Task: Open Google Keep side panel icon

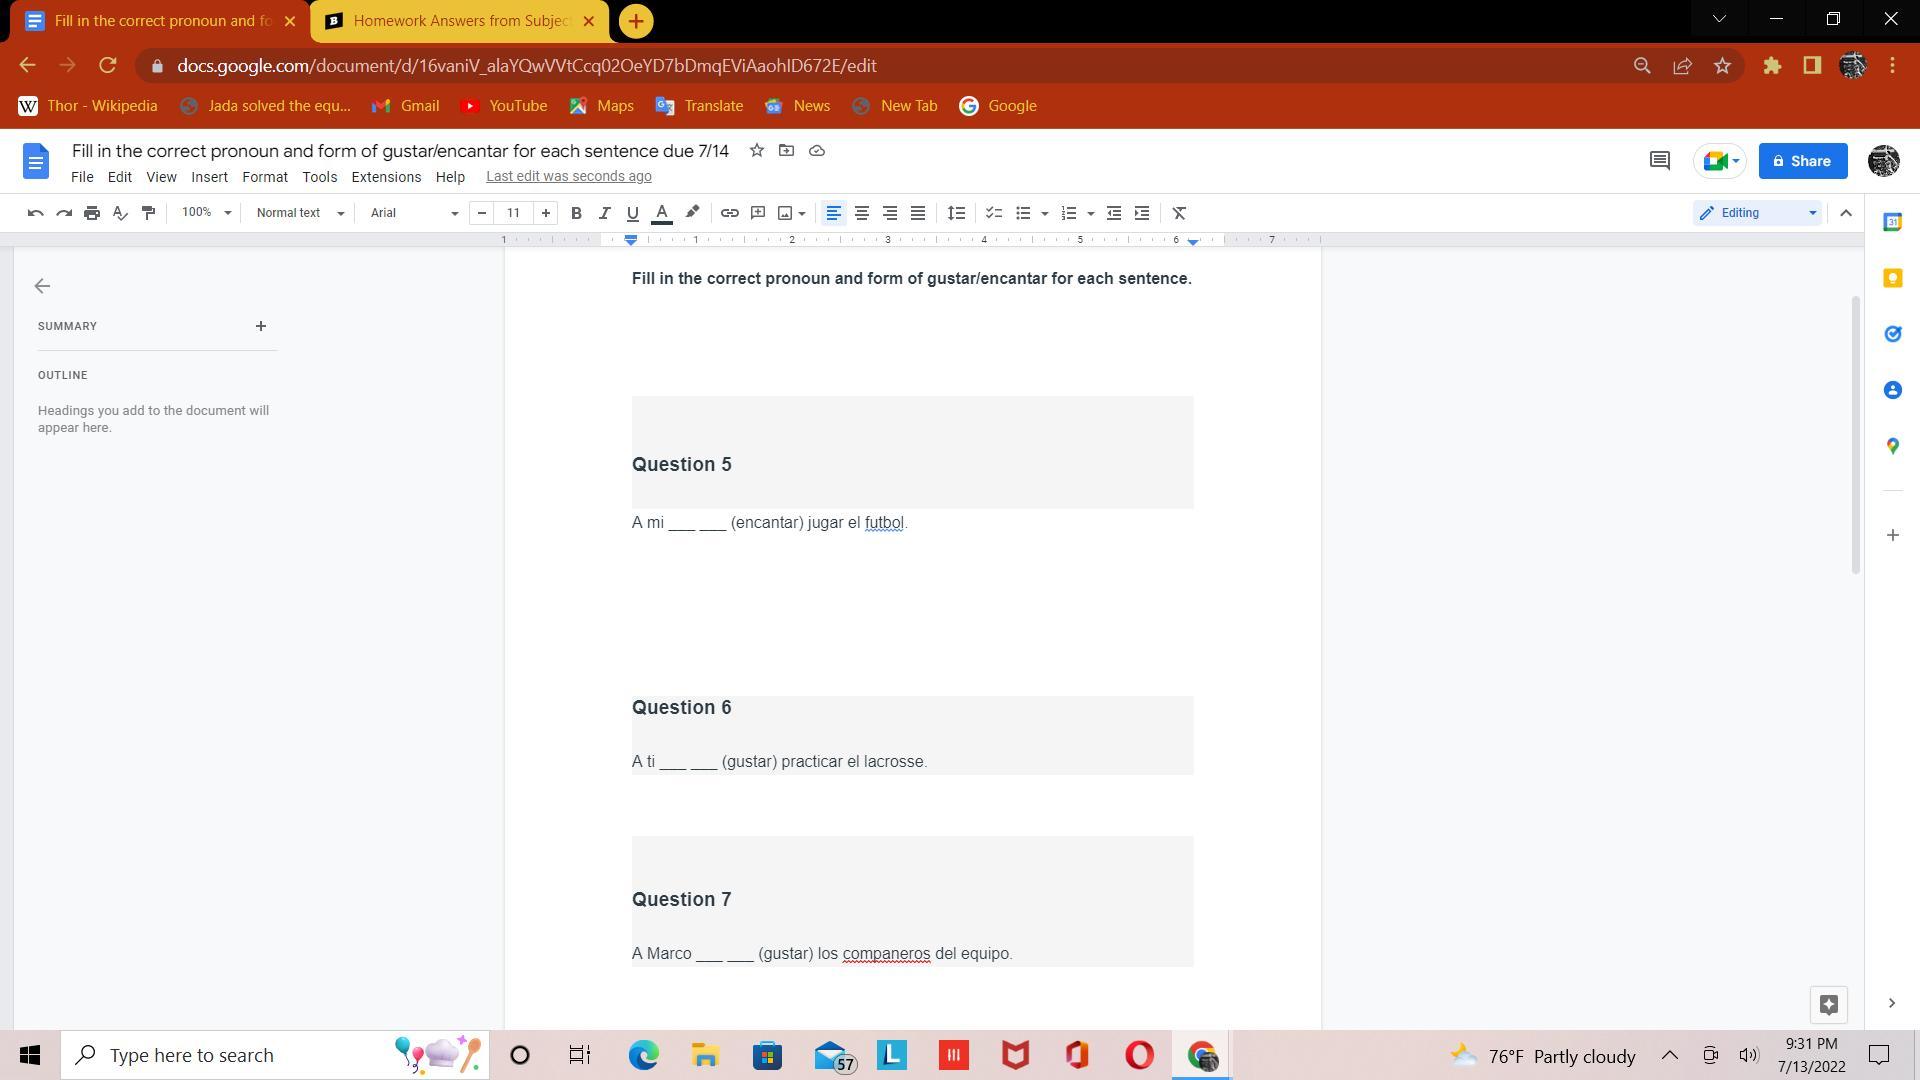Action: tap(1892, 278)
